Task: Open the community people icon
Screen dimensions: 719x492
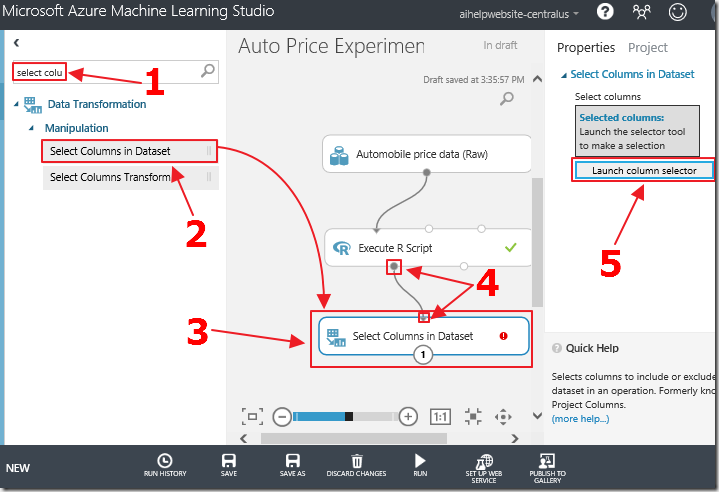Action: click(642, 11)
